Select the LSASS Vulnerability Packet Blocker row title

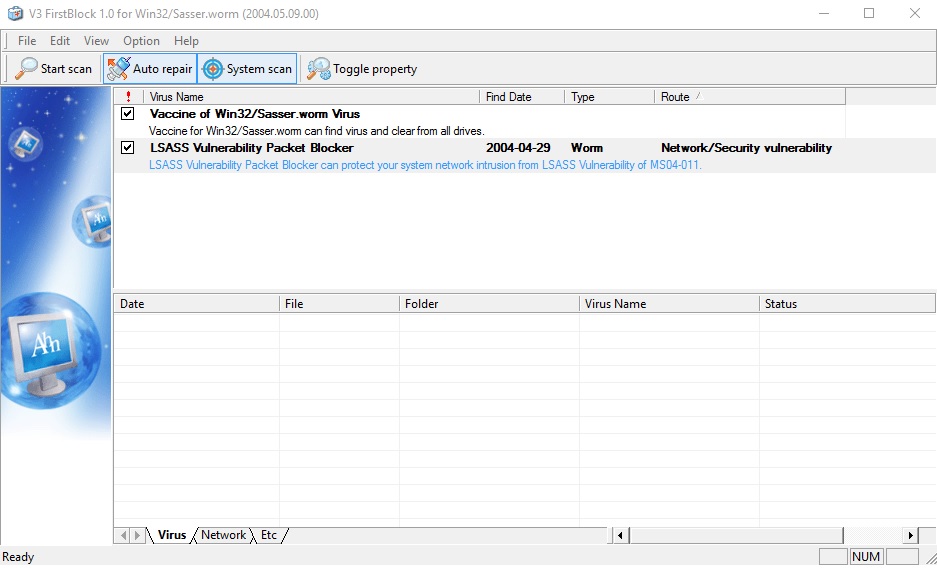252,148
